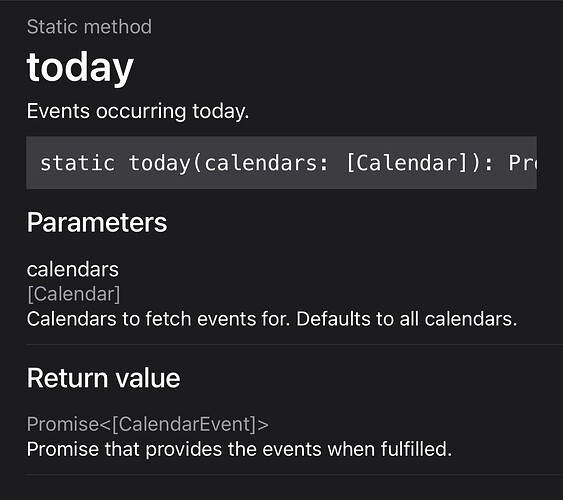Click the "static" keyword in code block
Viewport: 563px width, 500px height.
pyautogui.click(x=78, y=163)
